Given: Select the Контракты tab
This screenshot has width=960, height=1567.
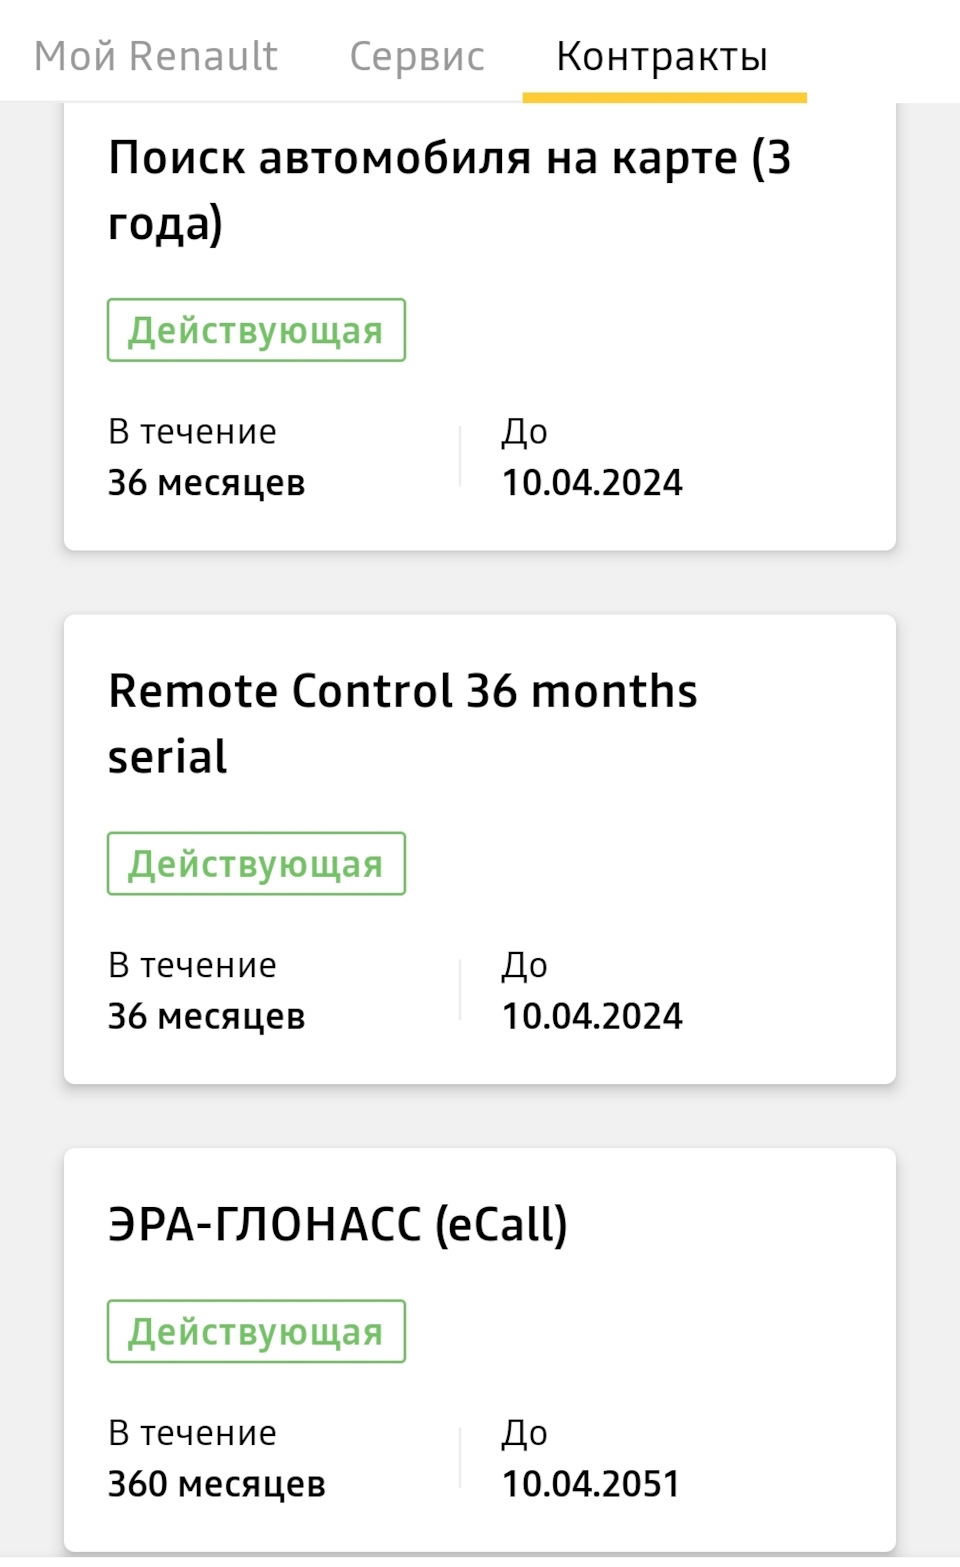Looking at the screenshot, I should [x=662, y=56].
